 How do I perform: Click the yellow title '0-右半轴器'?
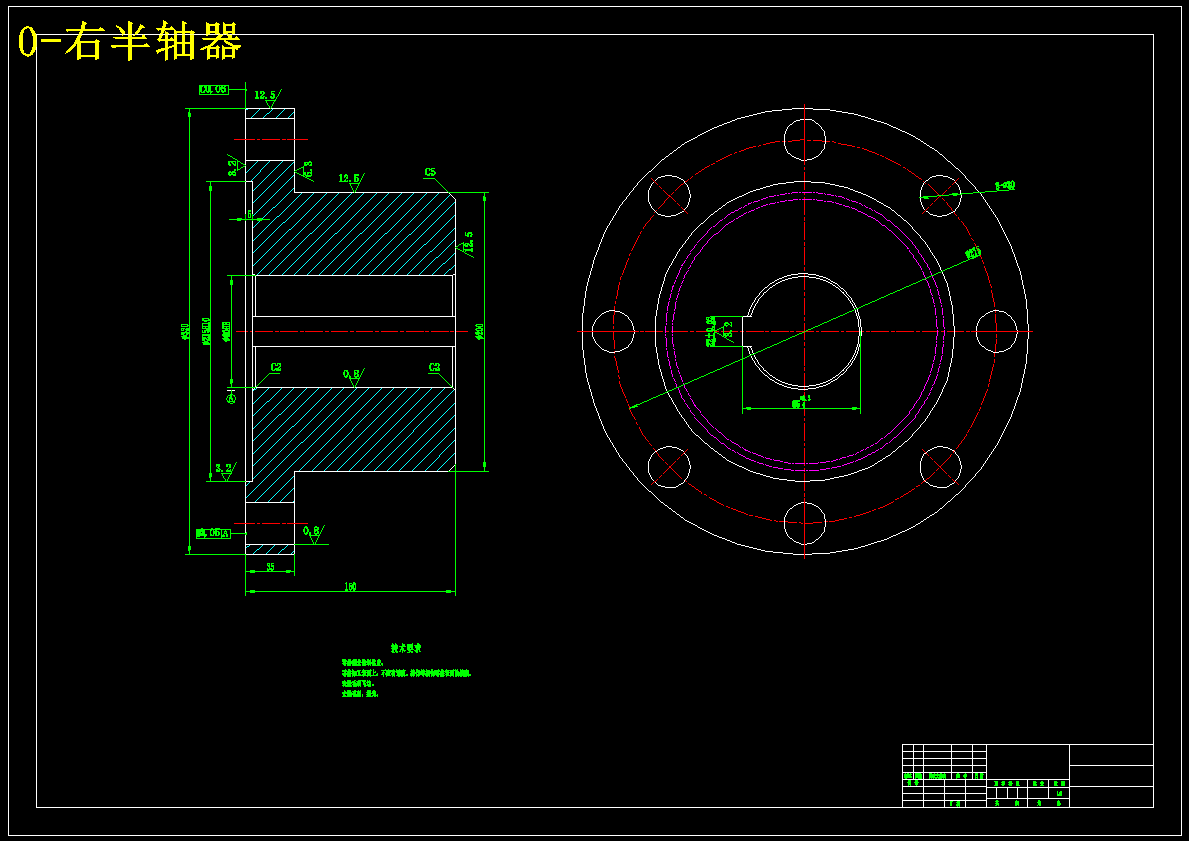click(130, 42)
